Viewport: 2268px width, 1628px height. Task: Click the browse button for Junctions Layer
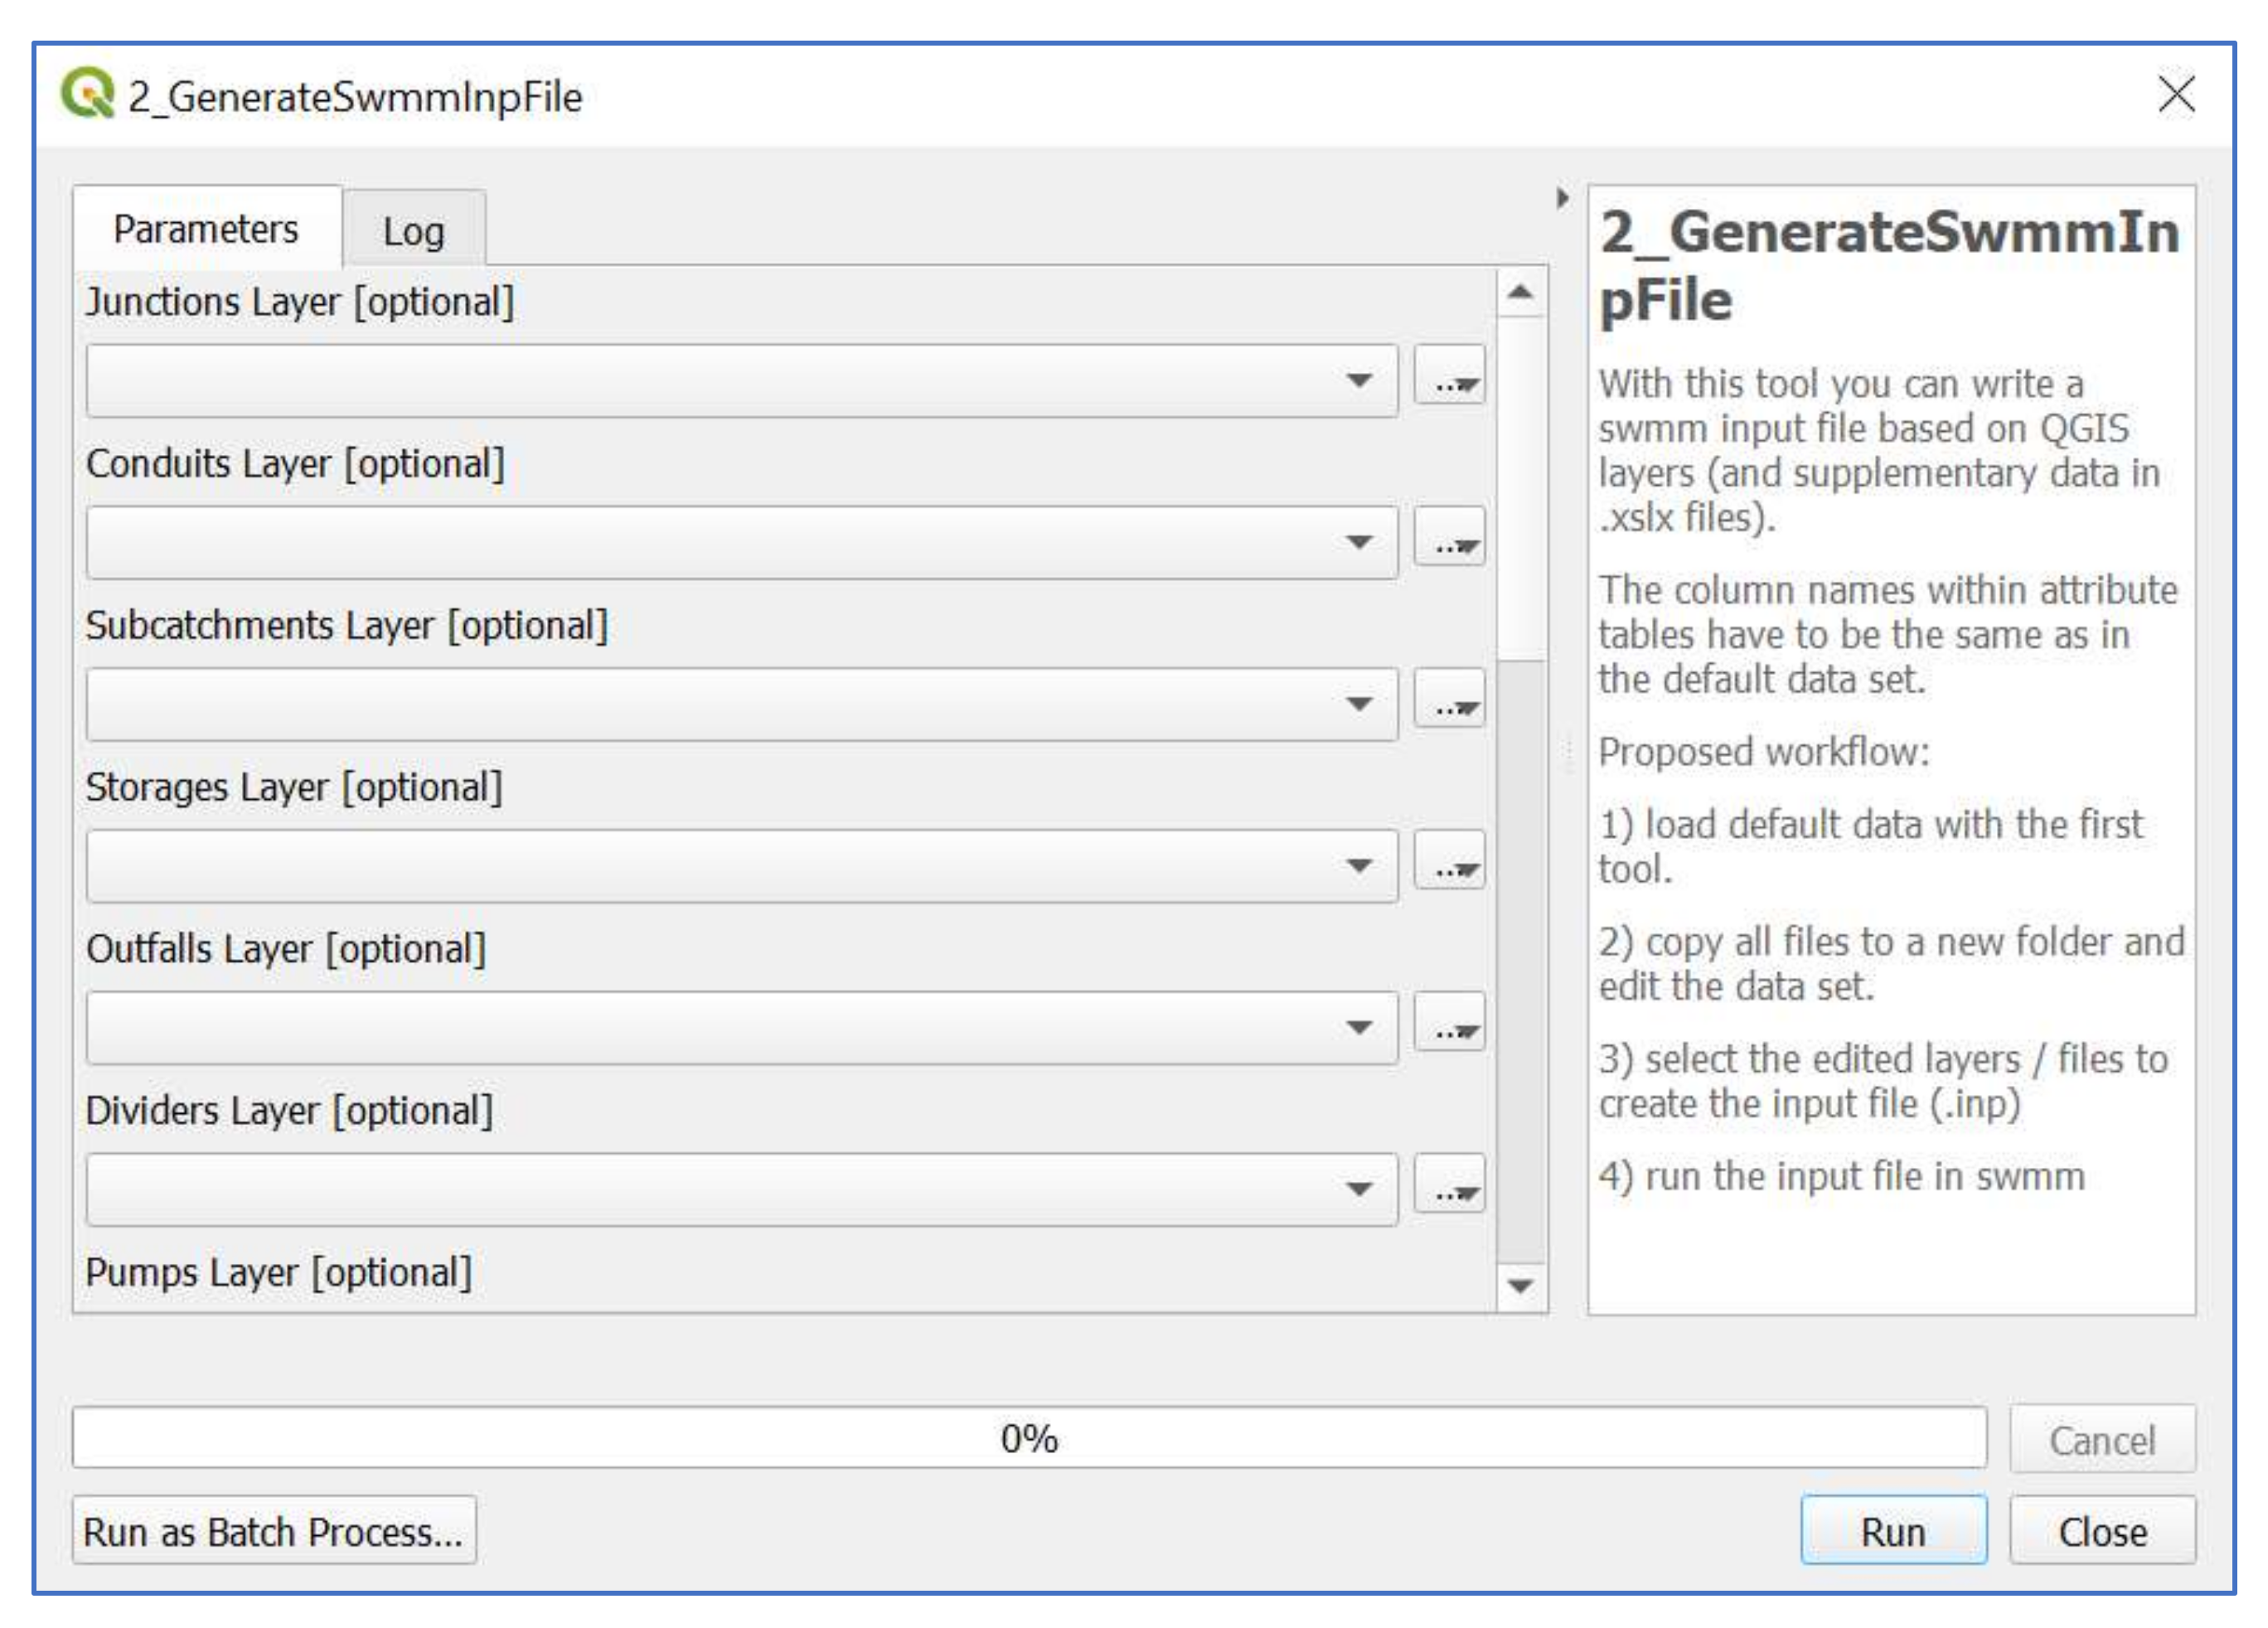pos(1448,379)
